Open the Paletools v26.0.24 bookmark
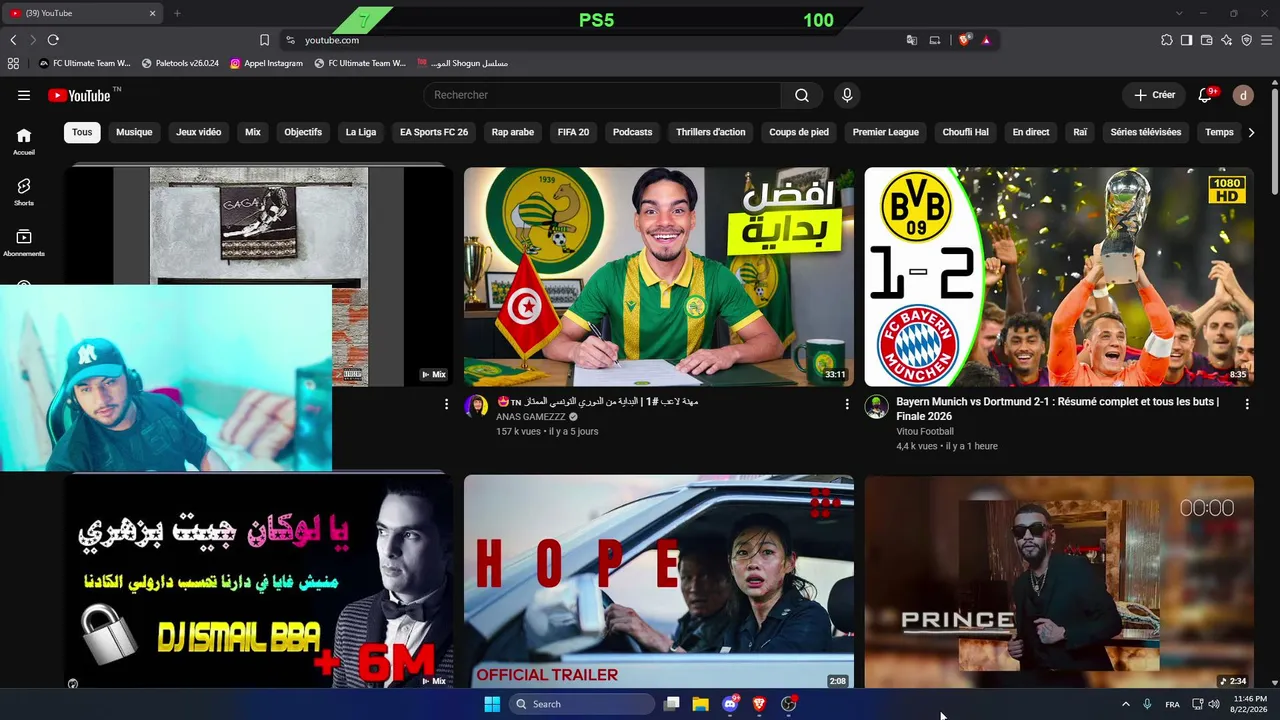Image resolution: width=1280 pixels, height=720 pixels. [180, 63]
